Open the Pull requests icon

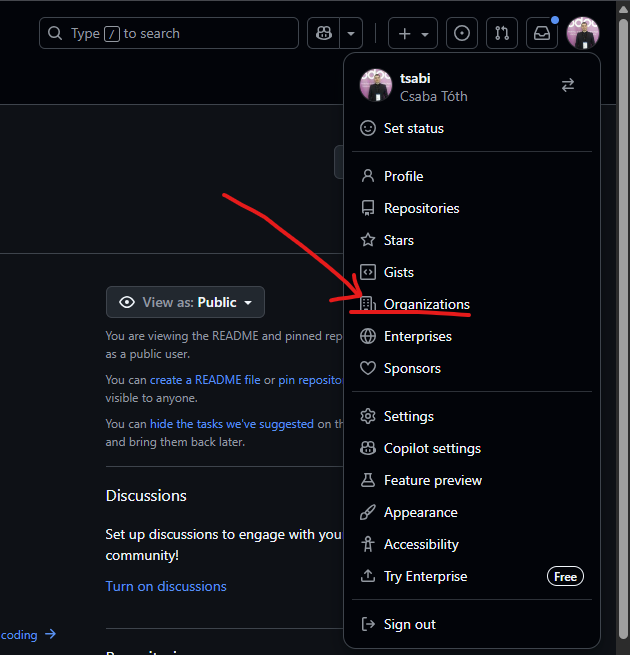pyautogui.click(x=501, y=33)
